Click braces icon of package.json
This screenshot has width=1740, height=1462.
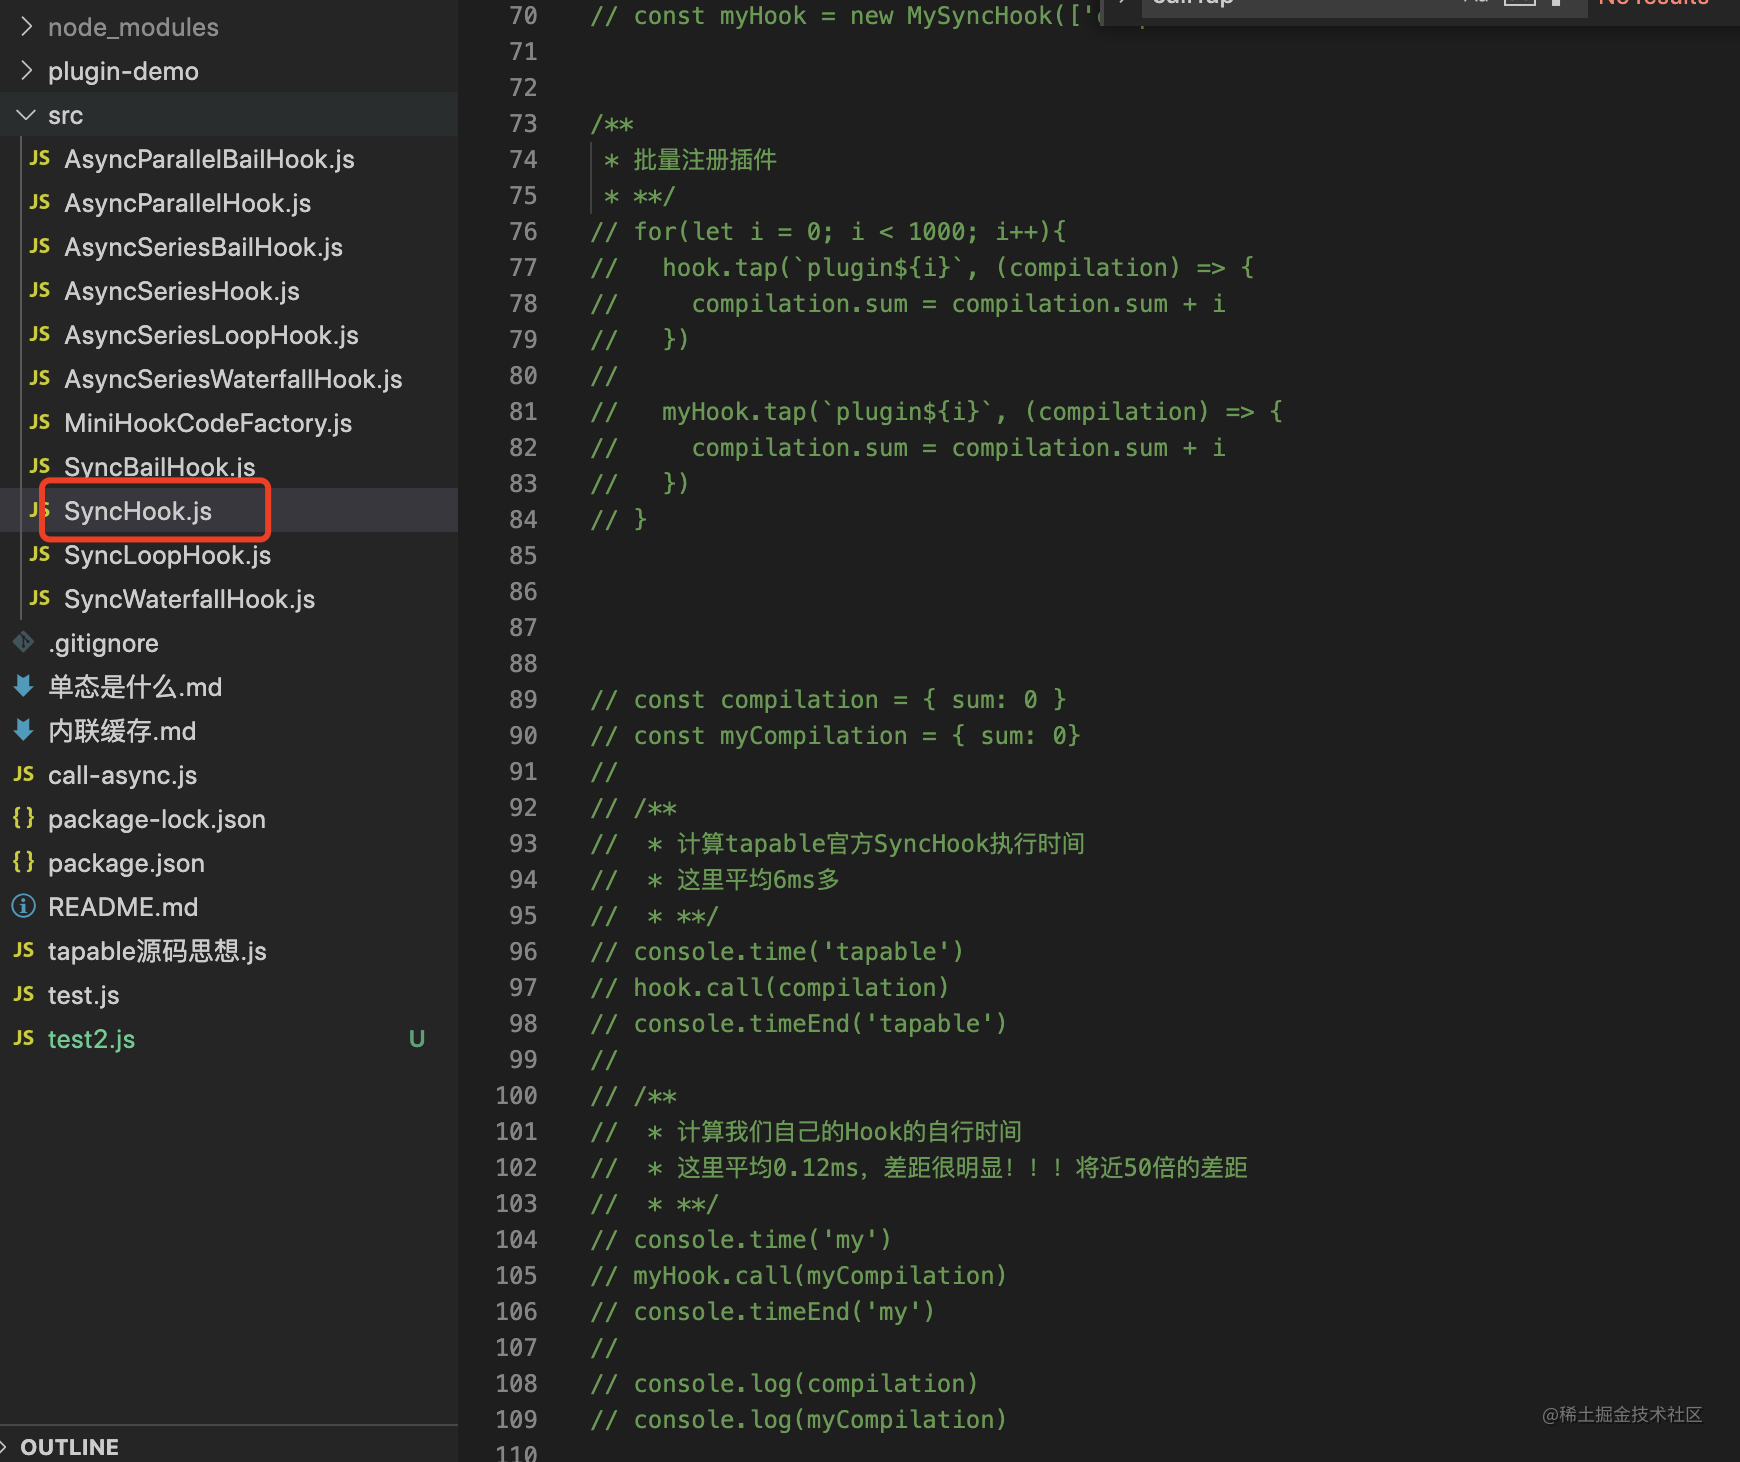click(24, 862)
